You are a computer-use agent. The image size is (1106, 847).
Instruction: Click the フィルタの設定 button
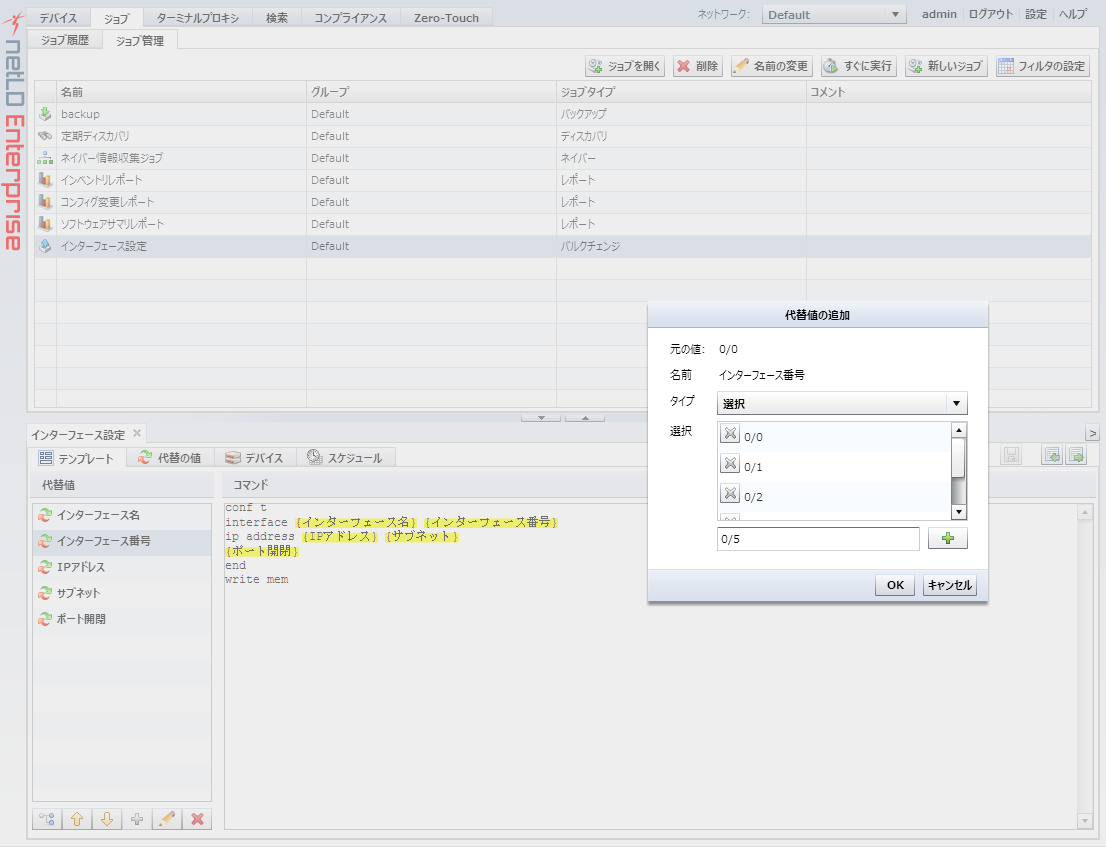(x=1043, y=66)
